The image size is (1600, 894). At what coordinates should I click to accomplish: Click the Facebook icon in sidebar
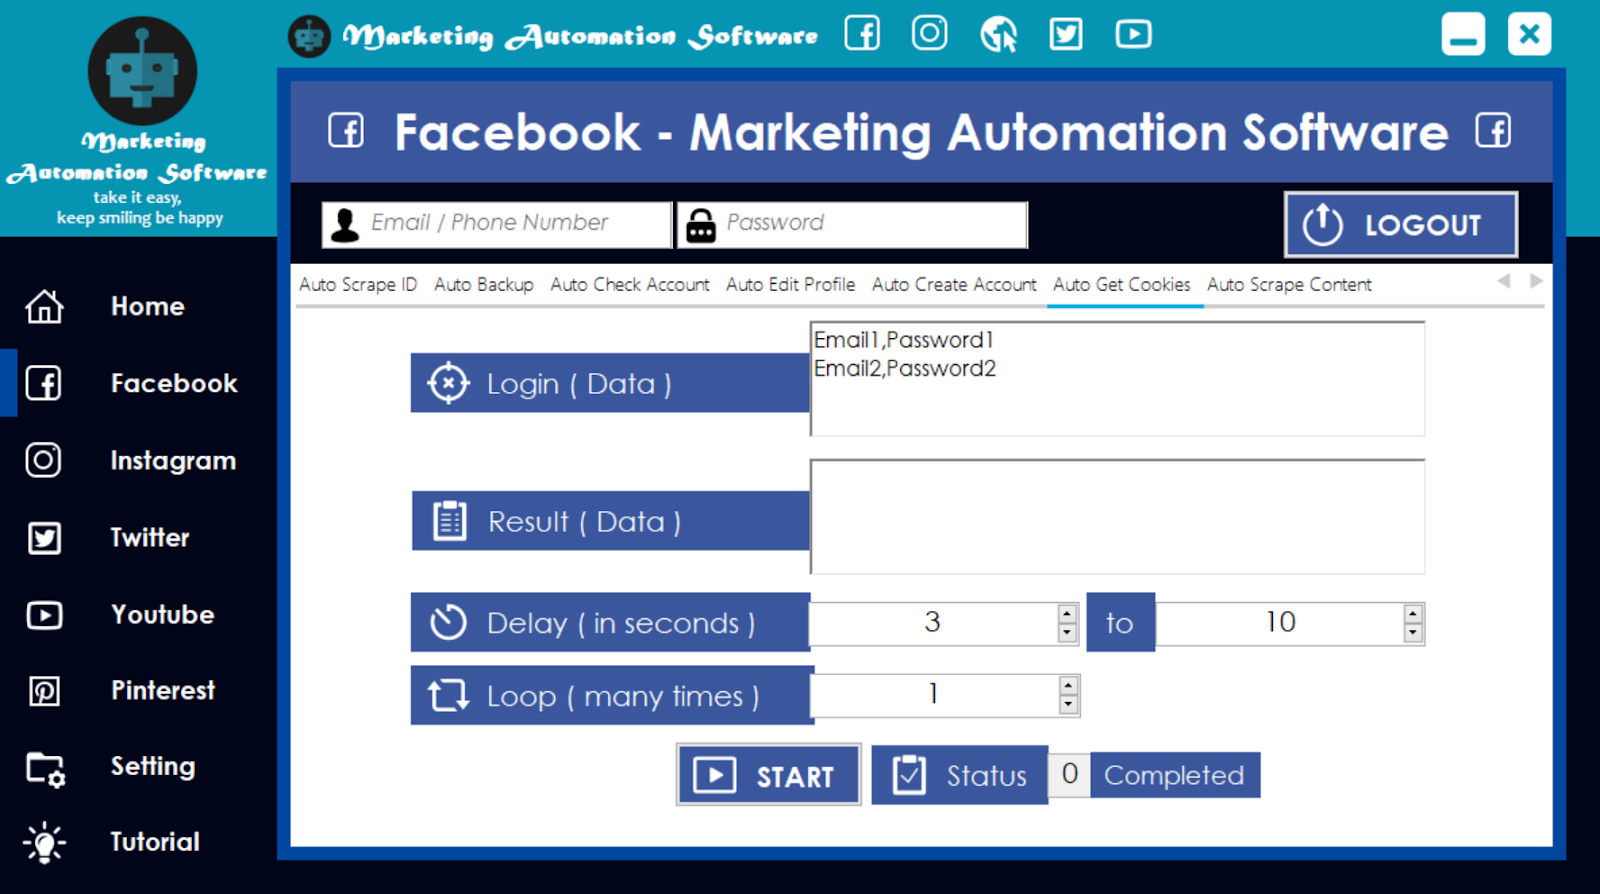pos(43,383)
